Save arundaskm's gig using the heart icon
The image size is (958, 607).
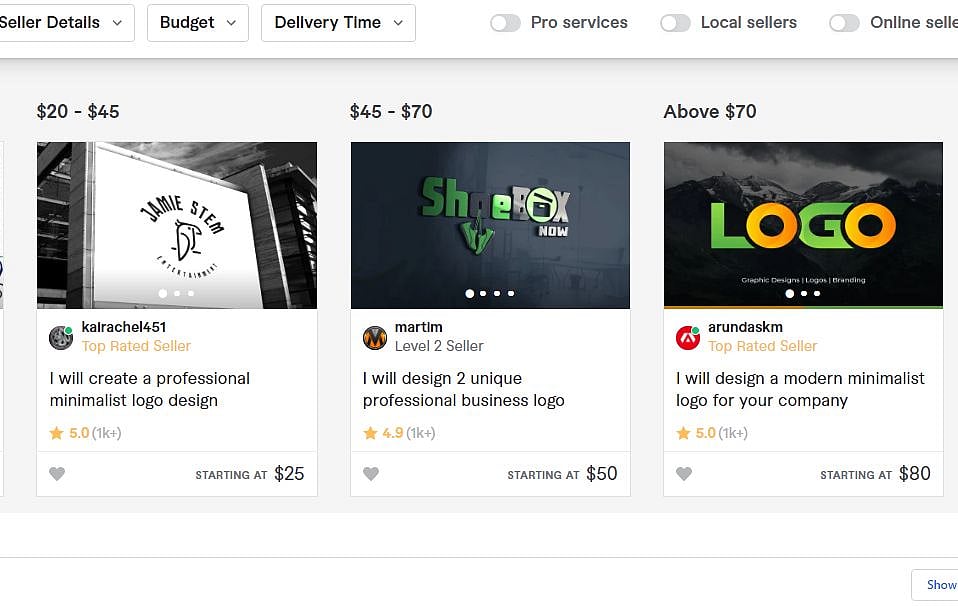pyautogui.click(x=684, y=474)
